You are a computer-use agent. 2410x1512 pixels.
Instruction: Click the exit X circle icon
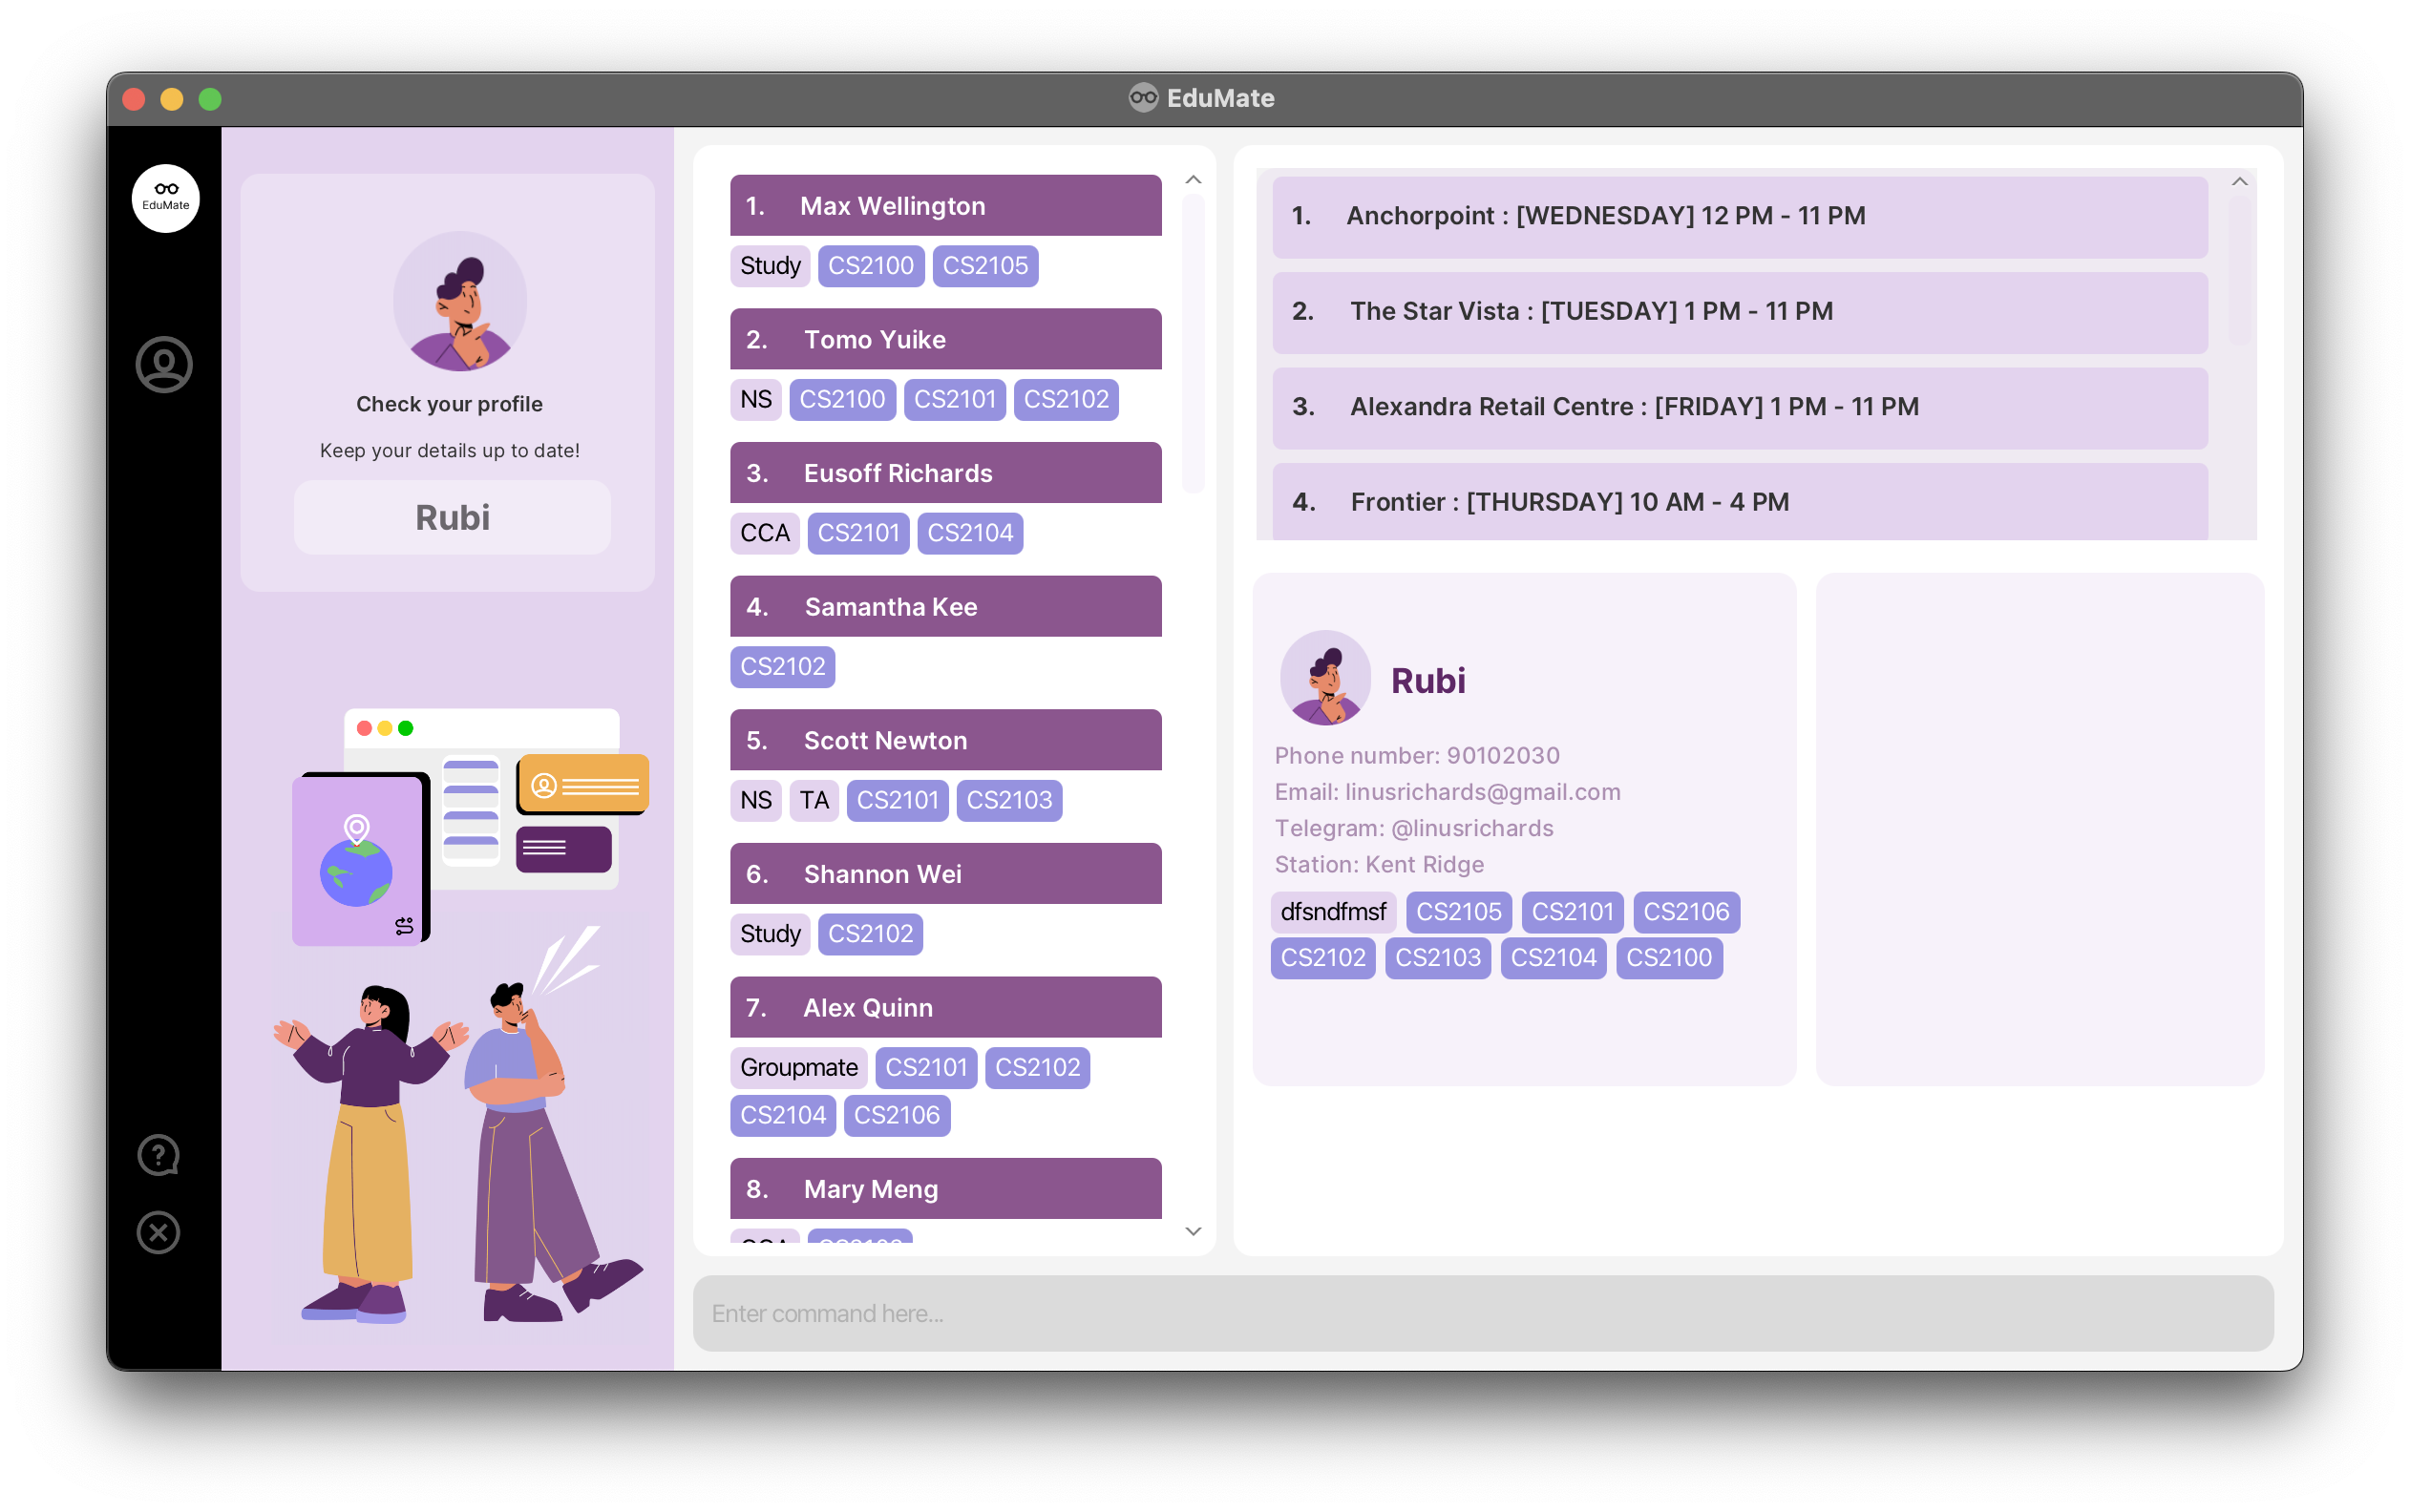point(158,1232)
